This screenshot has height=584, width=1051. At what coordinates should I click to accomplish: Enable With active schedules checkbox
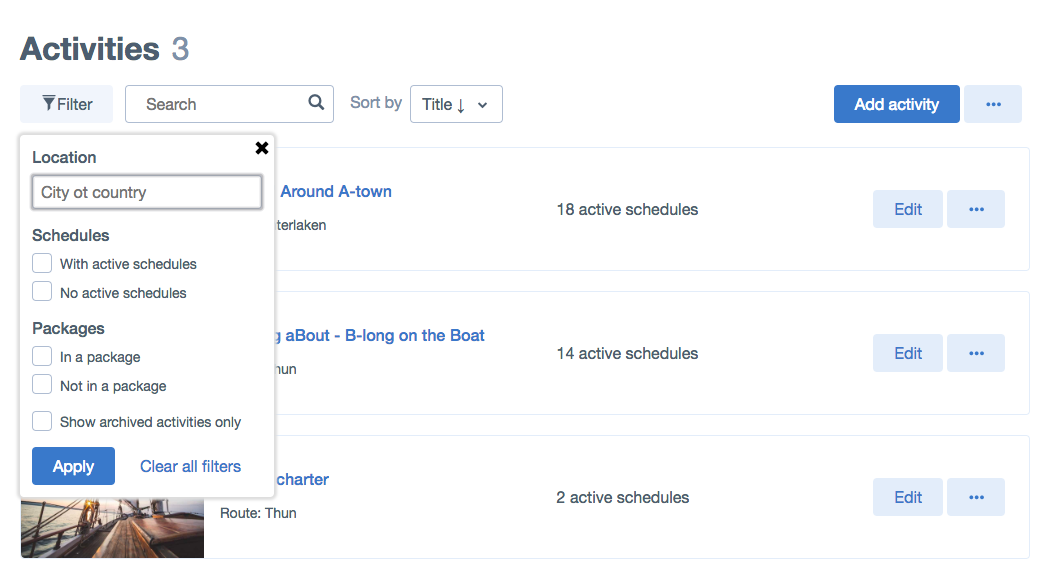pos(42,264)
